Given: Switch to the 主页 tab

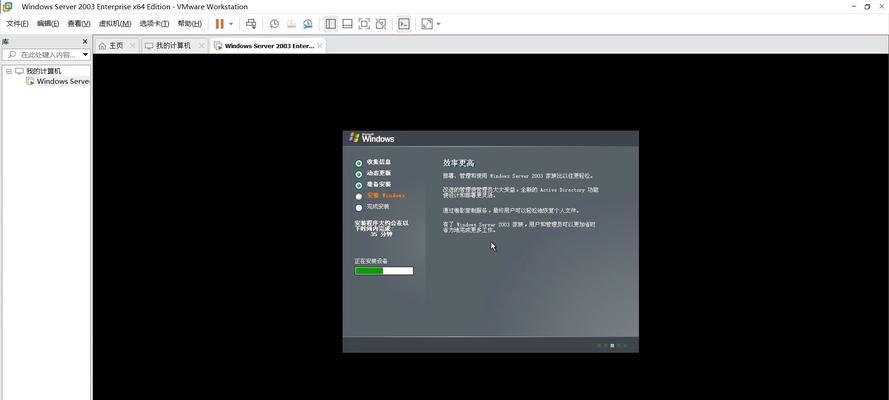Looking at the screenshot, I should (x=116, y=46).
